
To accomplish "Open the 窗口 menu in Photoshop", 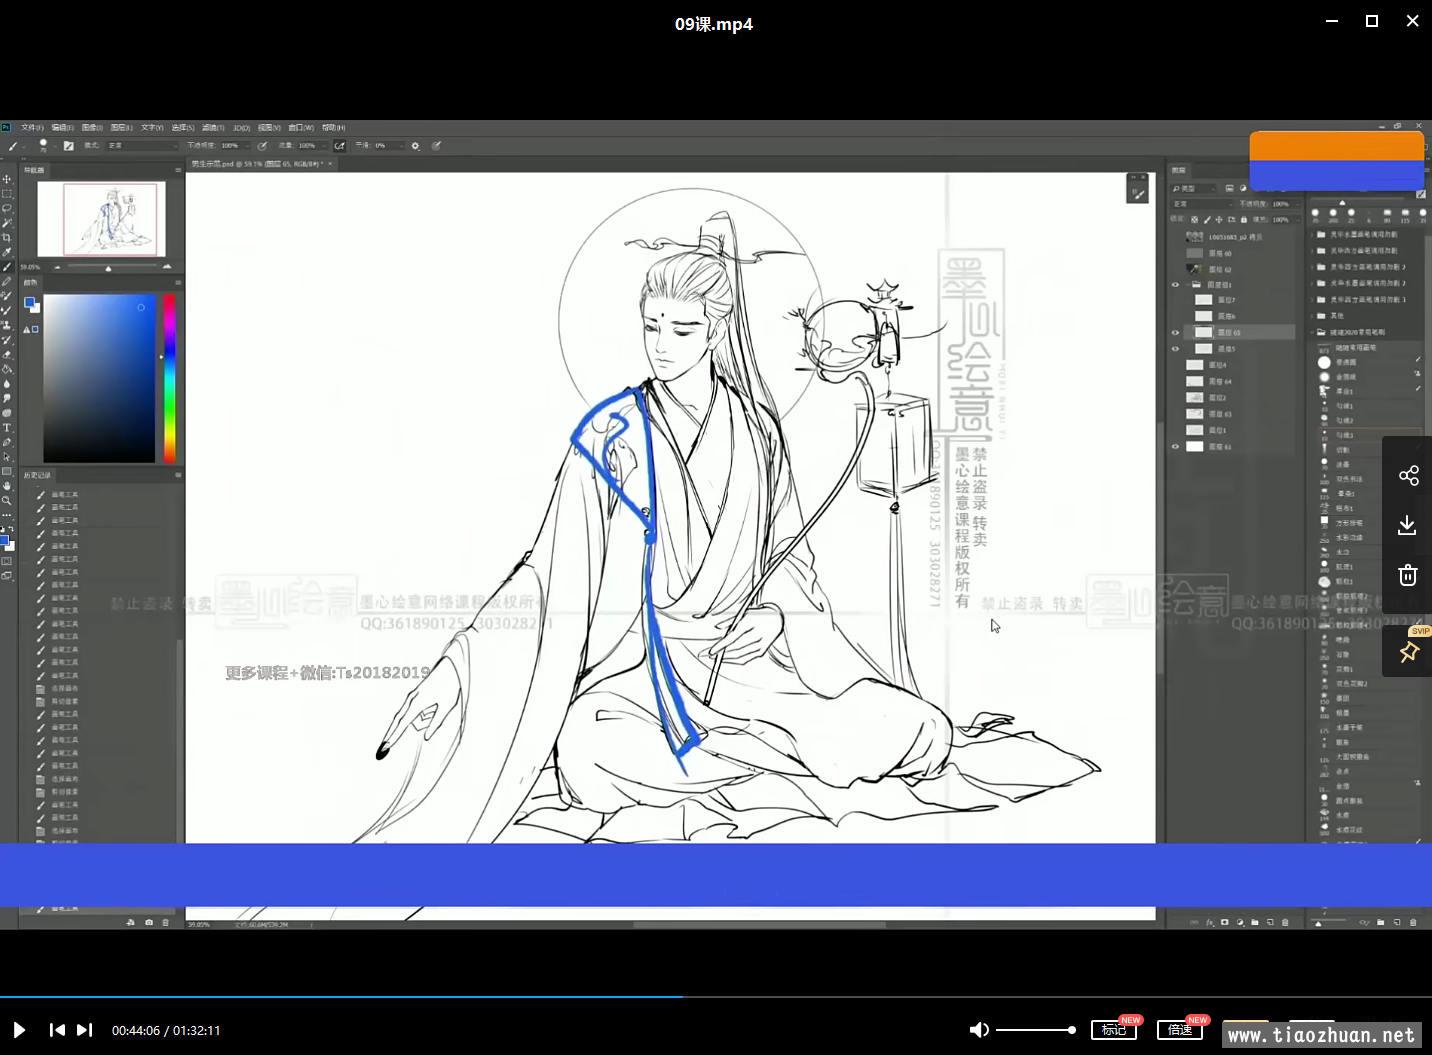I will point(300,128).
